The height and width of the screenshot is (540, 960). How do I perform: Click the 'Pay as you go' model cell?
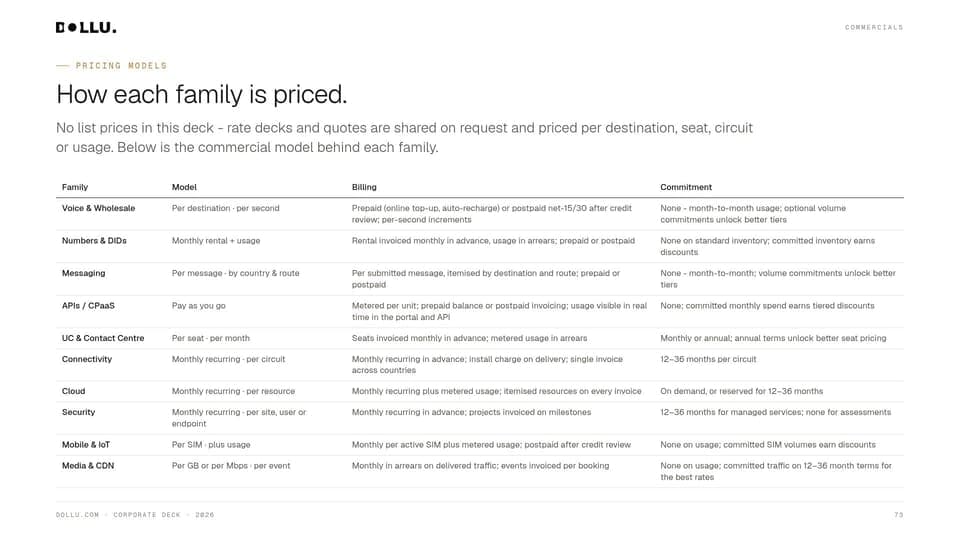click(199, 306)
